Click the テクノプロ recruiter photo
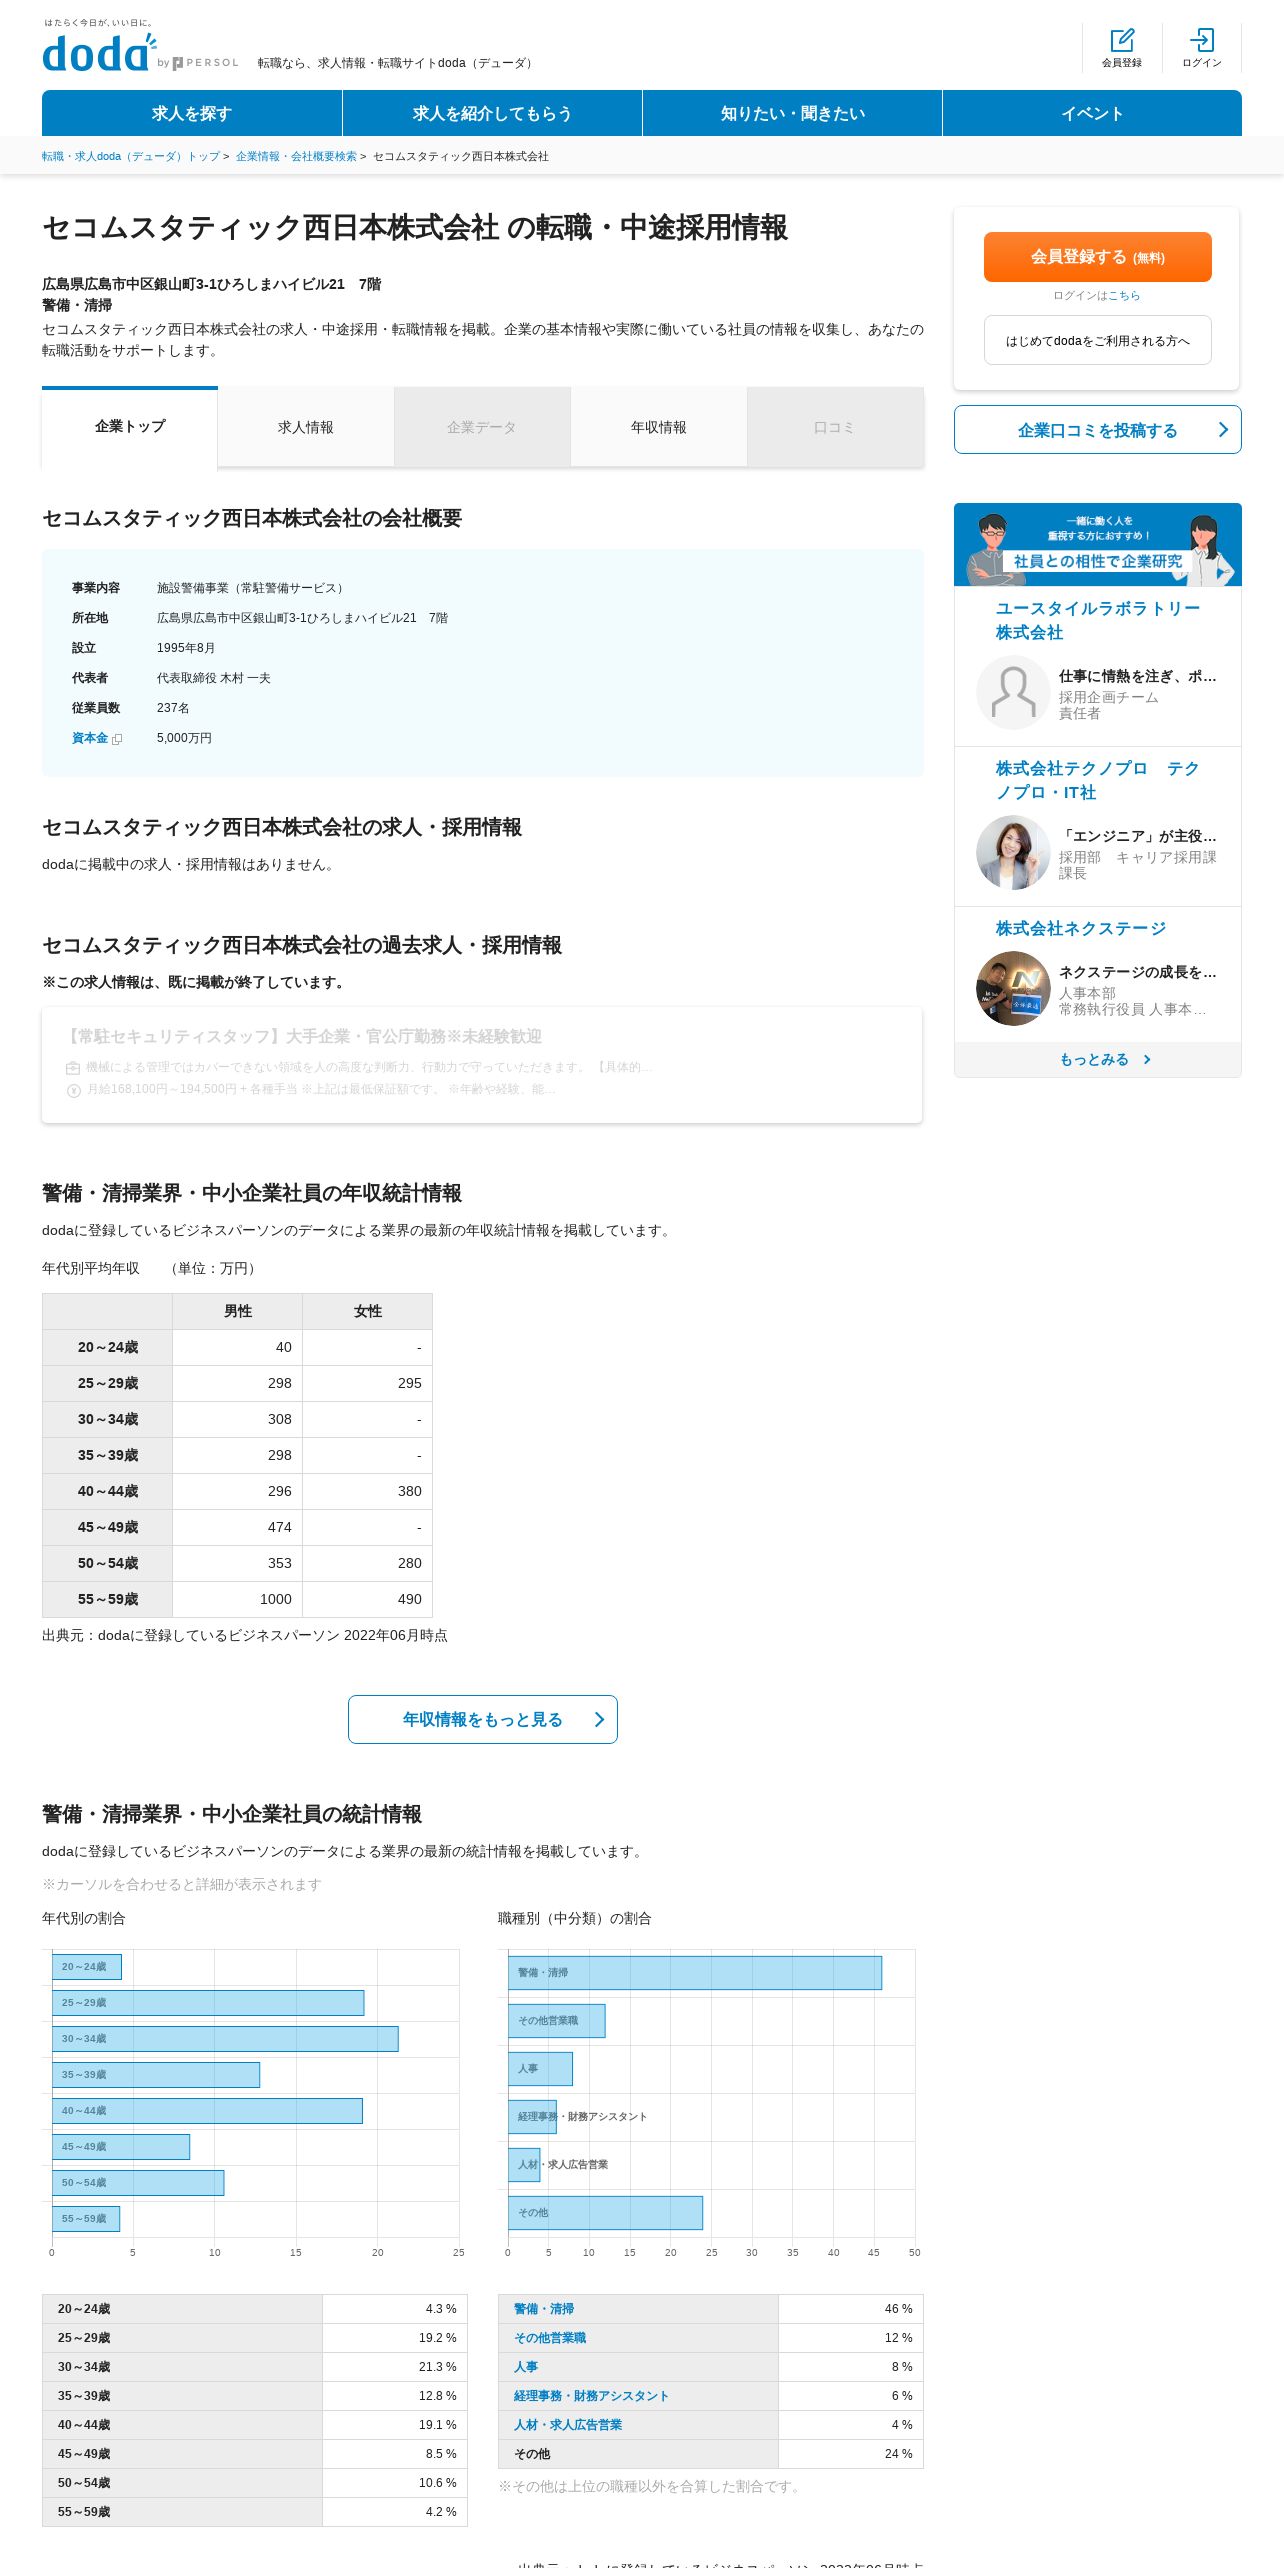The image size is (1284, 2568). pos(1013,852)
